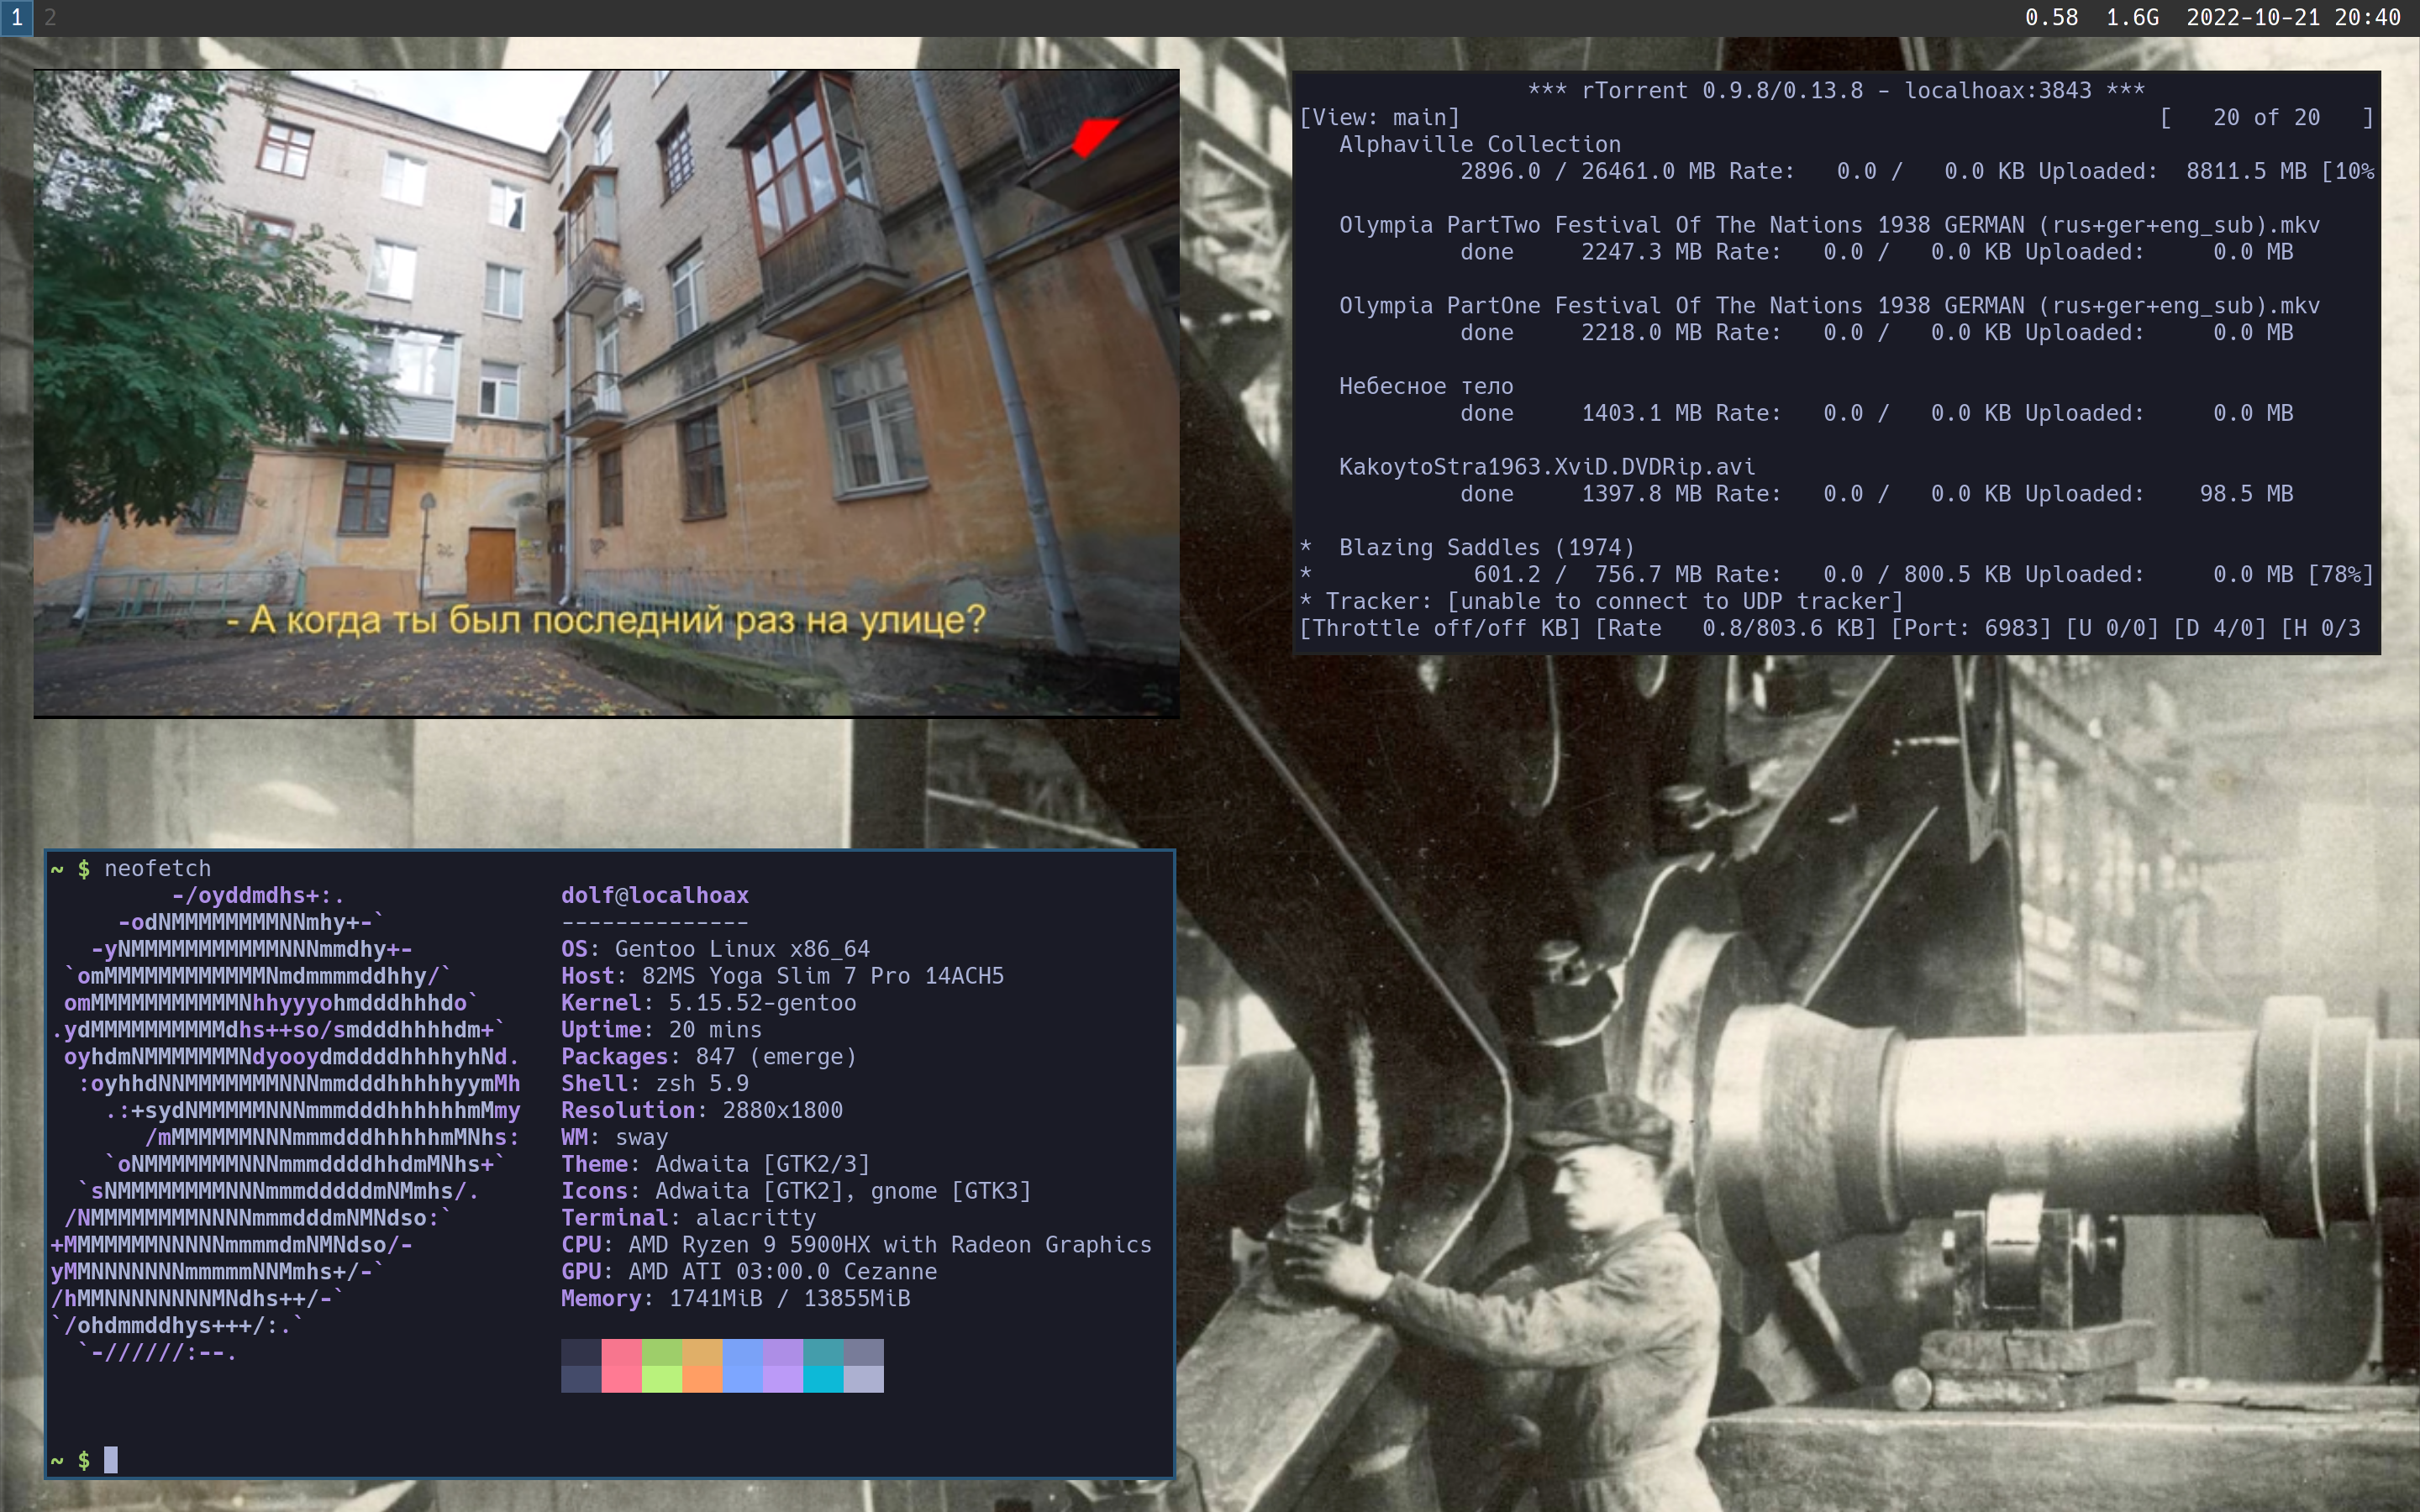Image resolution: width=2420 pixels, height=1512 pixels.
Task: Click the dolf@localhoax header in neofetch output
Action: click(655, 896)
